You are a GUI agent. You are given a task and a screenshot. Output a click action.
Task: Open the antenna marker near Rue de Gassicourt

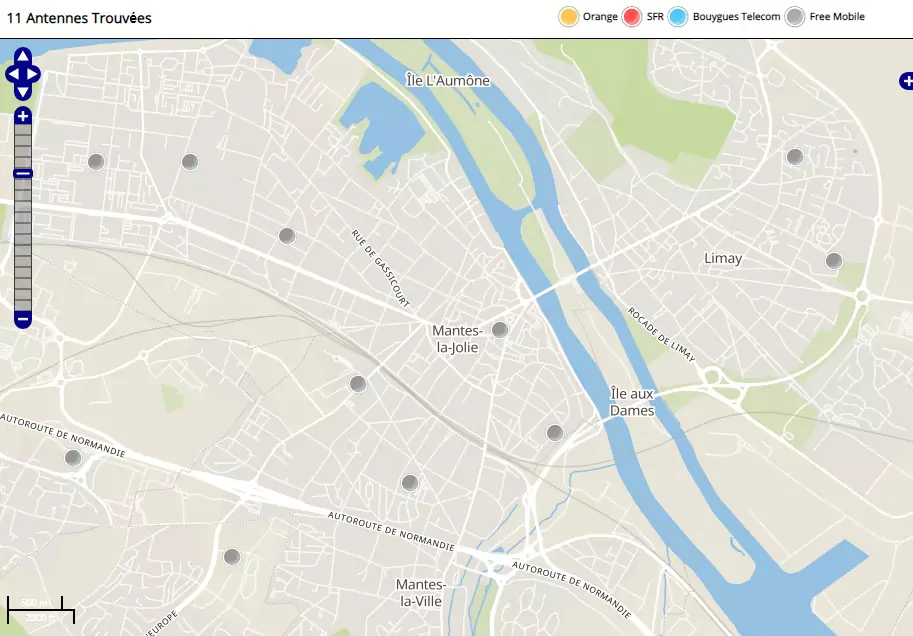click(287, 236)
